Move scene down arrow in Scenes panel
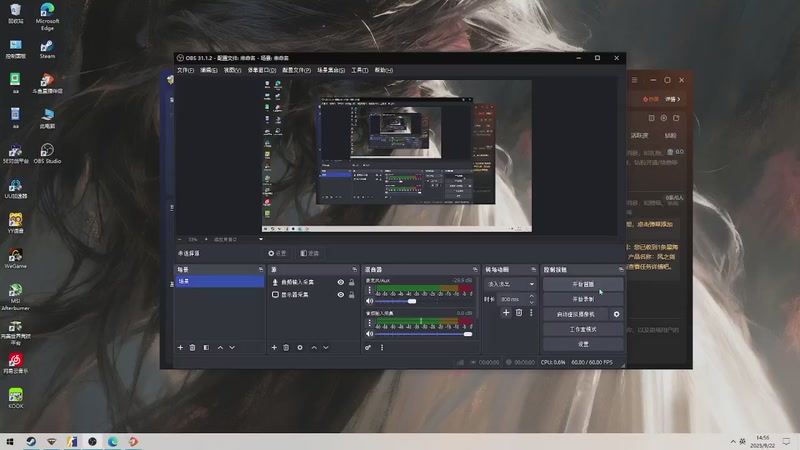Viewport: 800px width, 450px height. point(232,347)
